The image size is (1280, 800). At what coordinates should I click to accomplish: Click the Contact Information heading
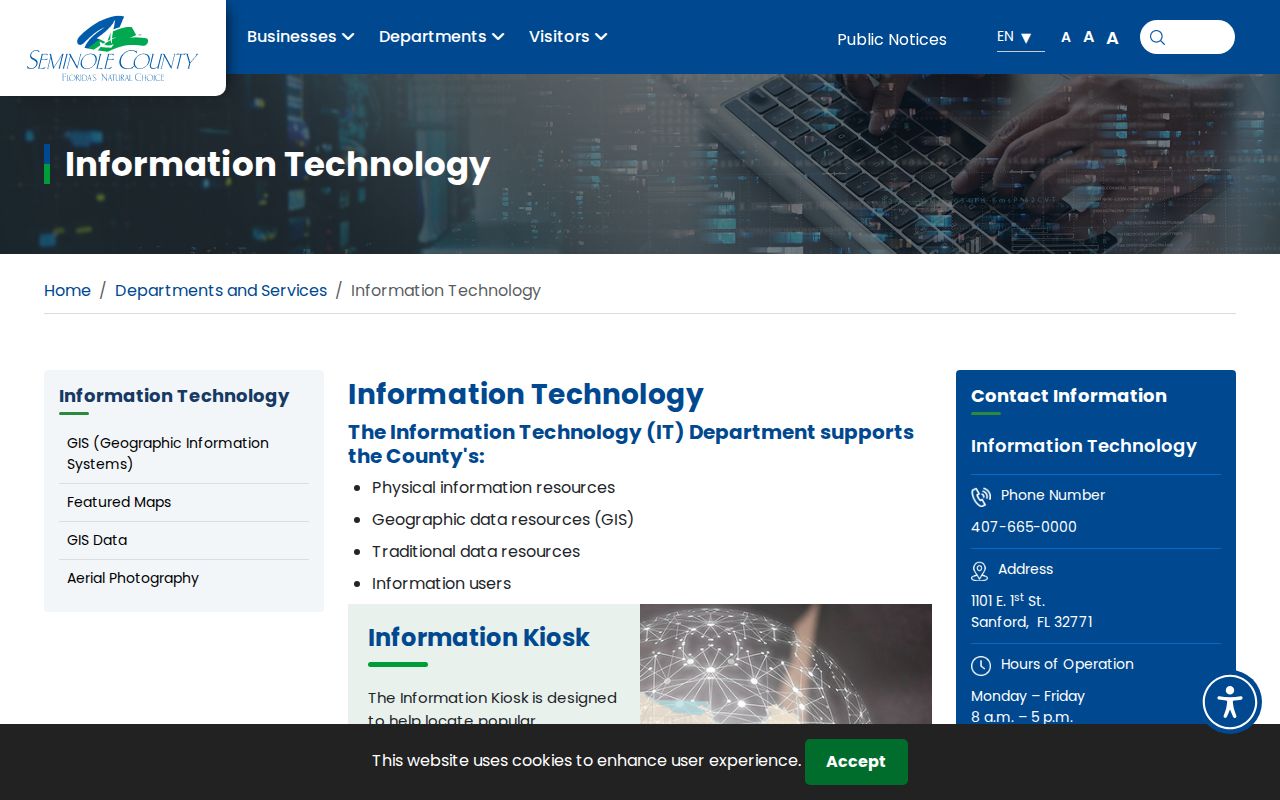click(x=1069, y=395)
